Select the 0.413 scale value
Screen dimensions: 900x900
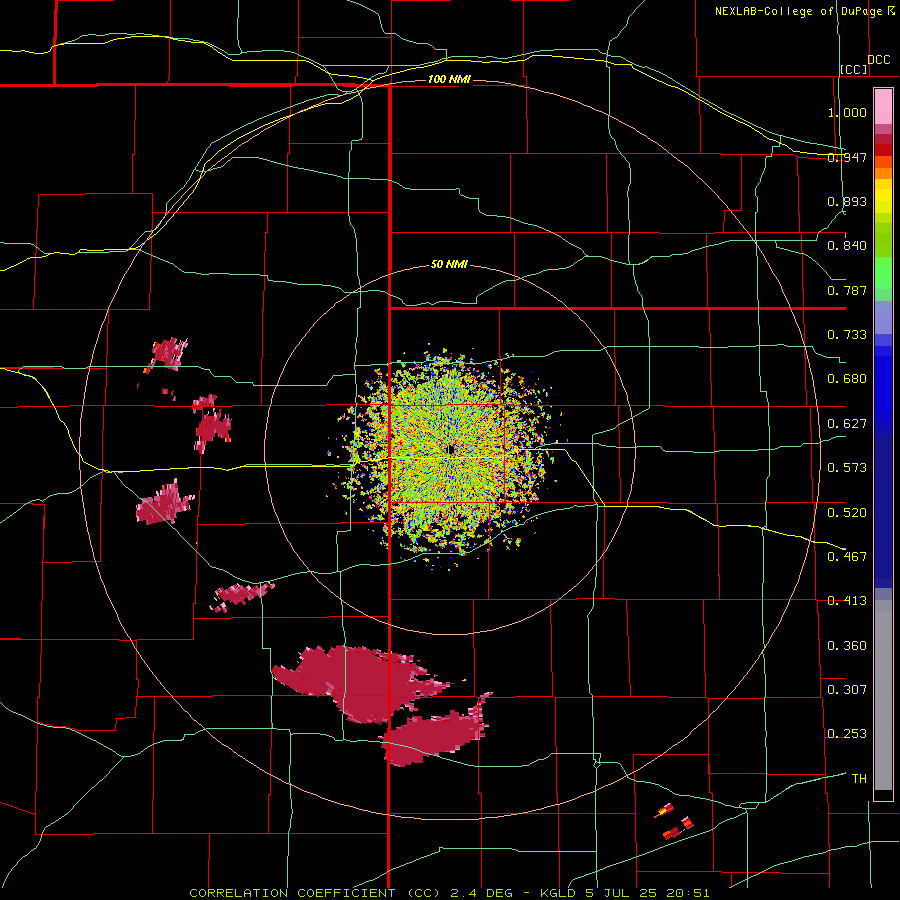pos(847,601)
